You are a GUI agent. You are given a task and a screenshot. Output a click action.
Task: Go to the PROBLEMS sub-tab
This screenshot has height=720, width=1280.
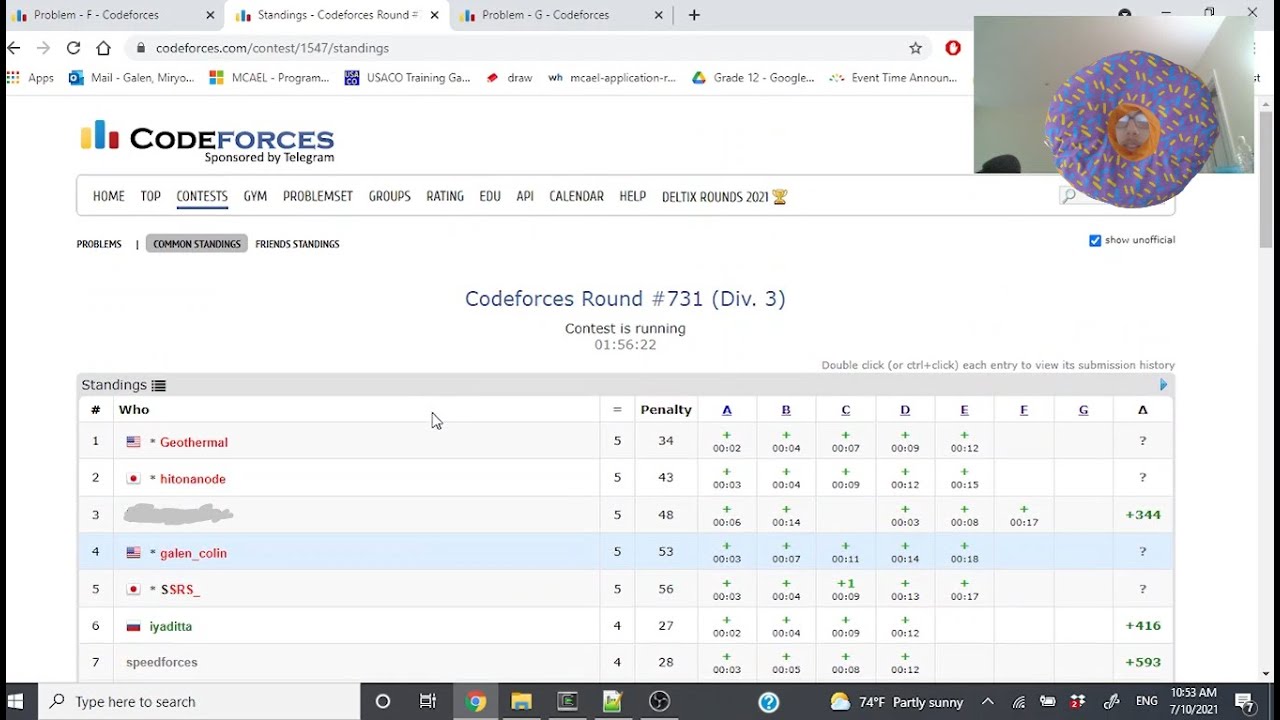click(99, 244)
